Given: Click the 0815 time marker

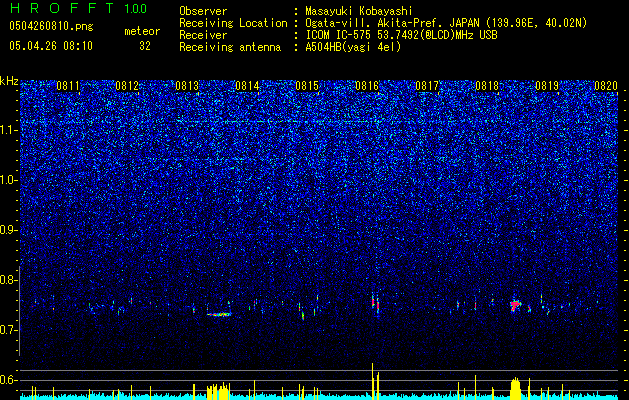Looking at the screenshot, I should [307, 86].
